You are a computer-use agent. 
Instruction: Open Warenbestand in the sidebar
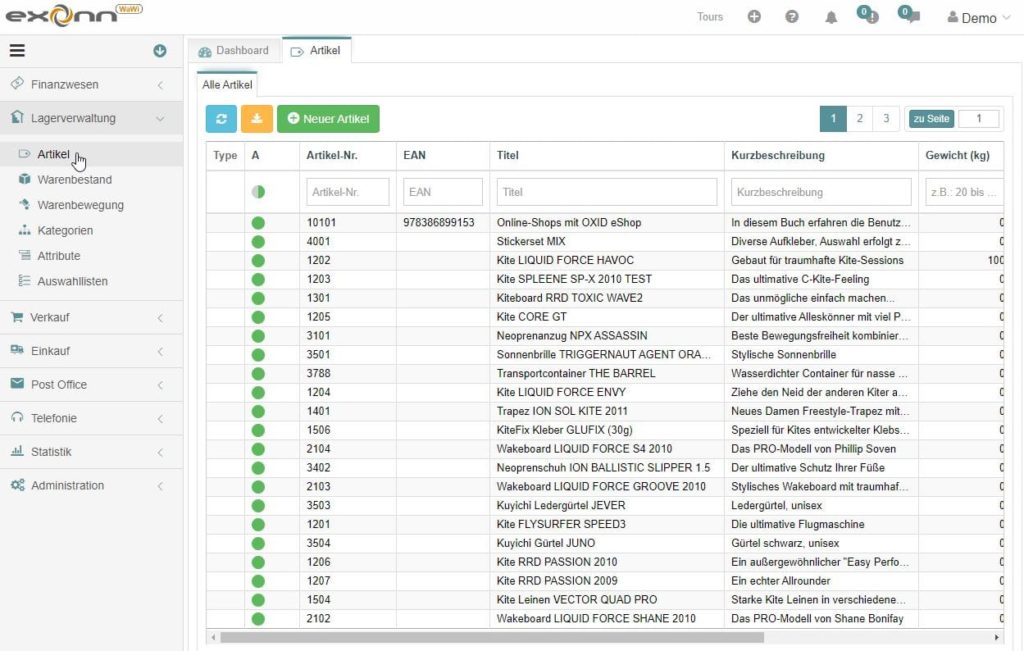coord(74,179)
